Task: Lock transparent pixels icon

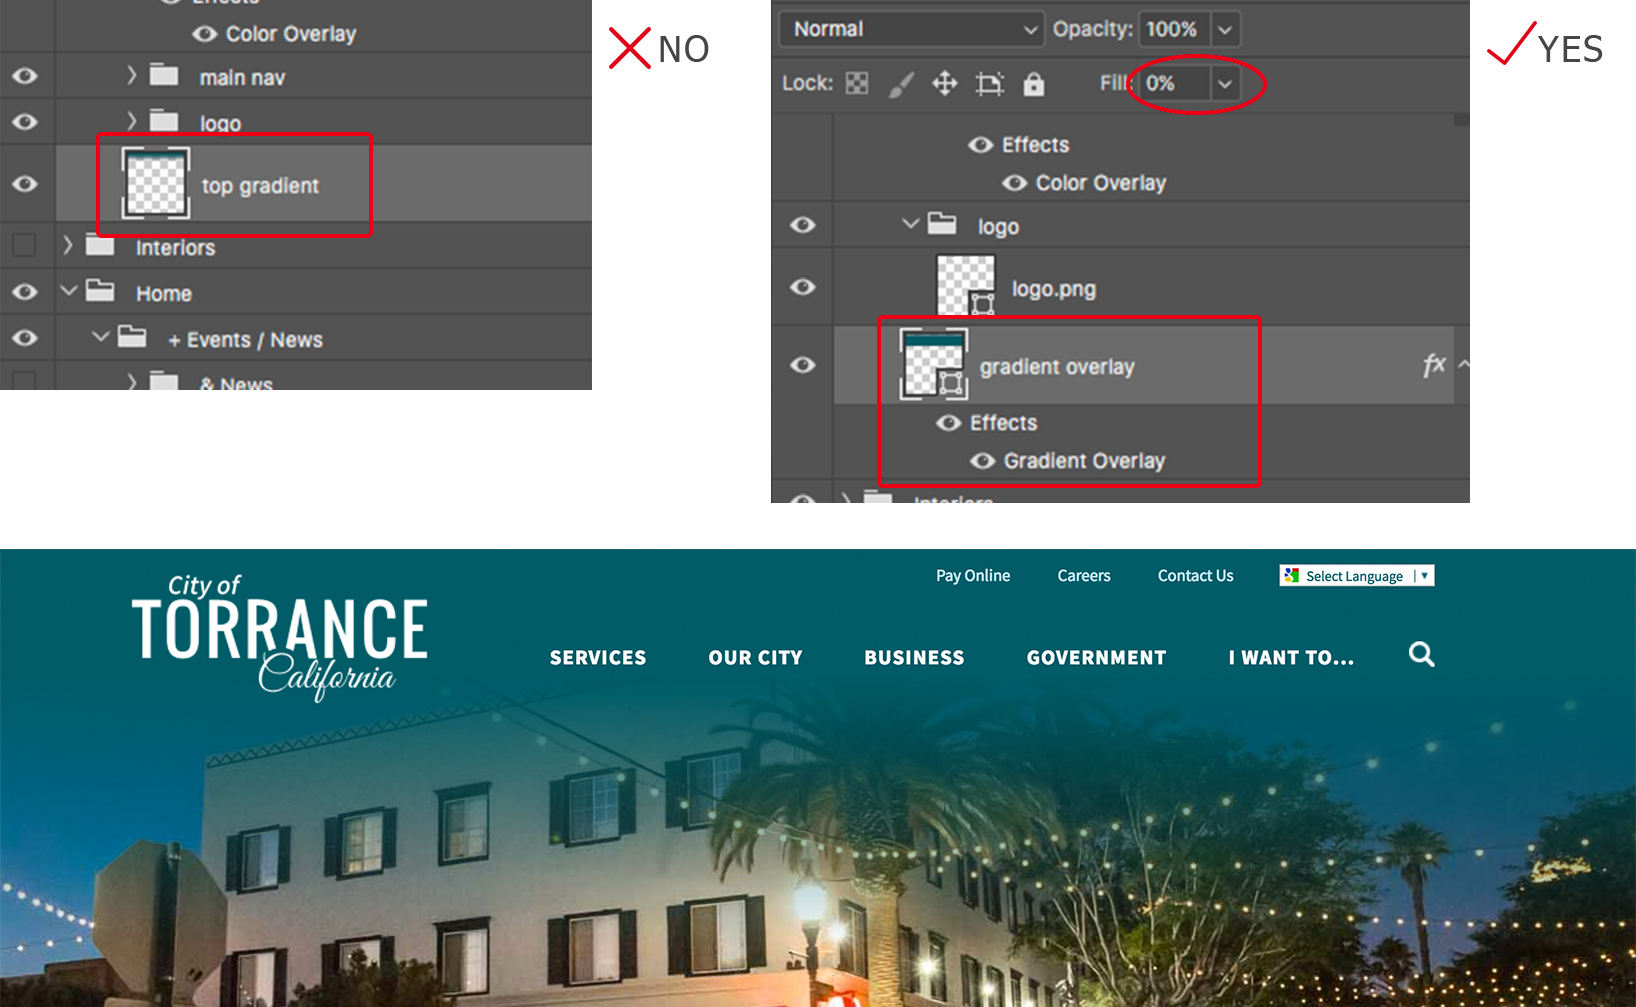Action: click(x=857, y=83)
